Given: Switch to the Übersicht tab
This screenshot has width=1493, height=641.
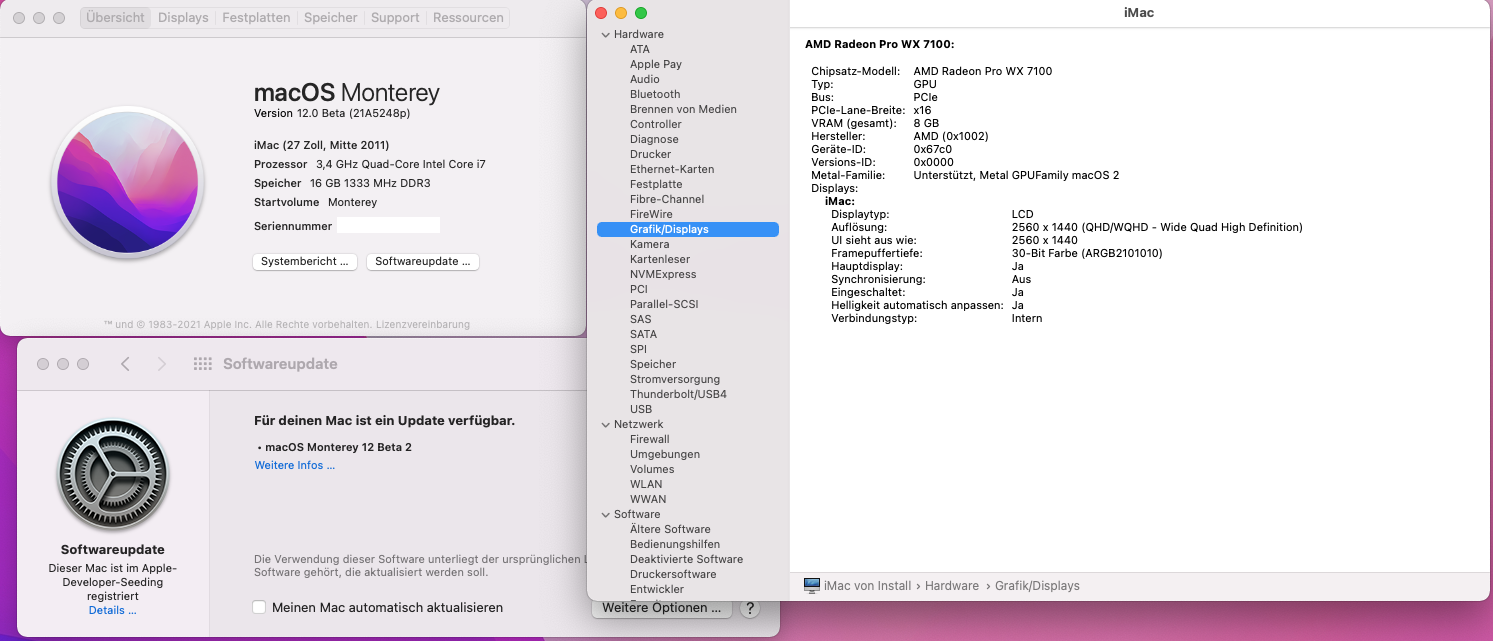Looking at the screenshot, I should 115,17.
